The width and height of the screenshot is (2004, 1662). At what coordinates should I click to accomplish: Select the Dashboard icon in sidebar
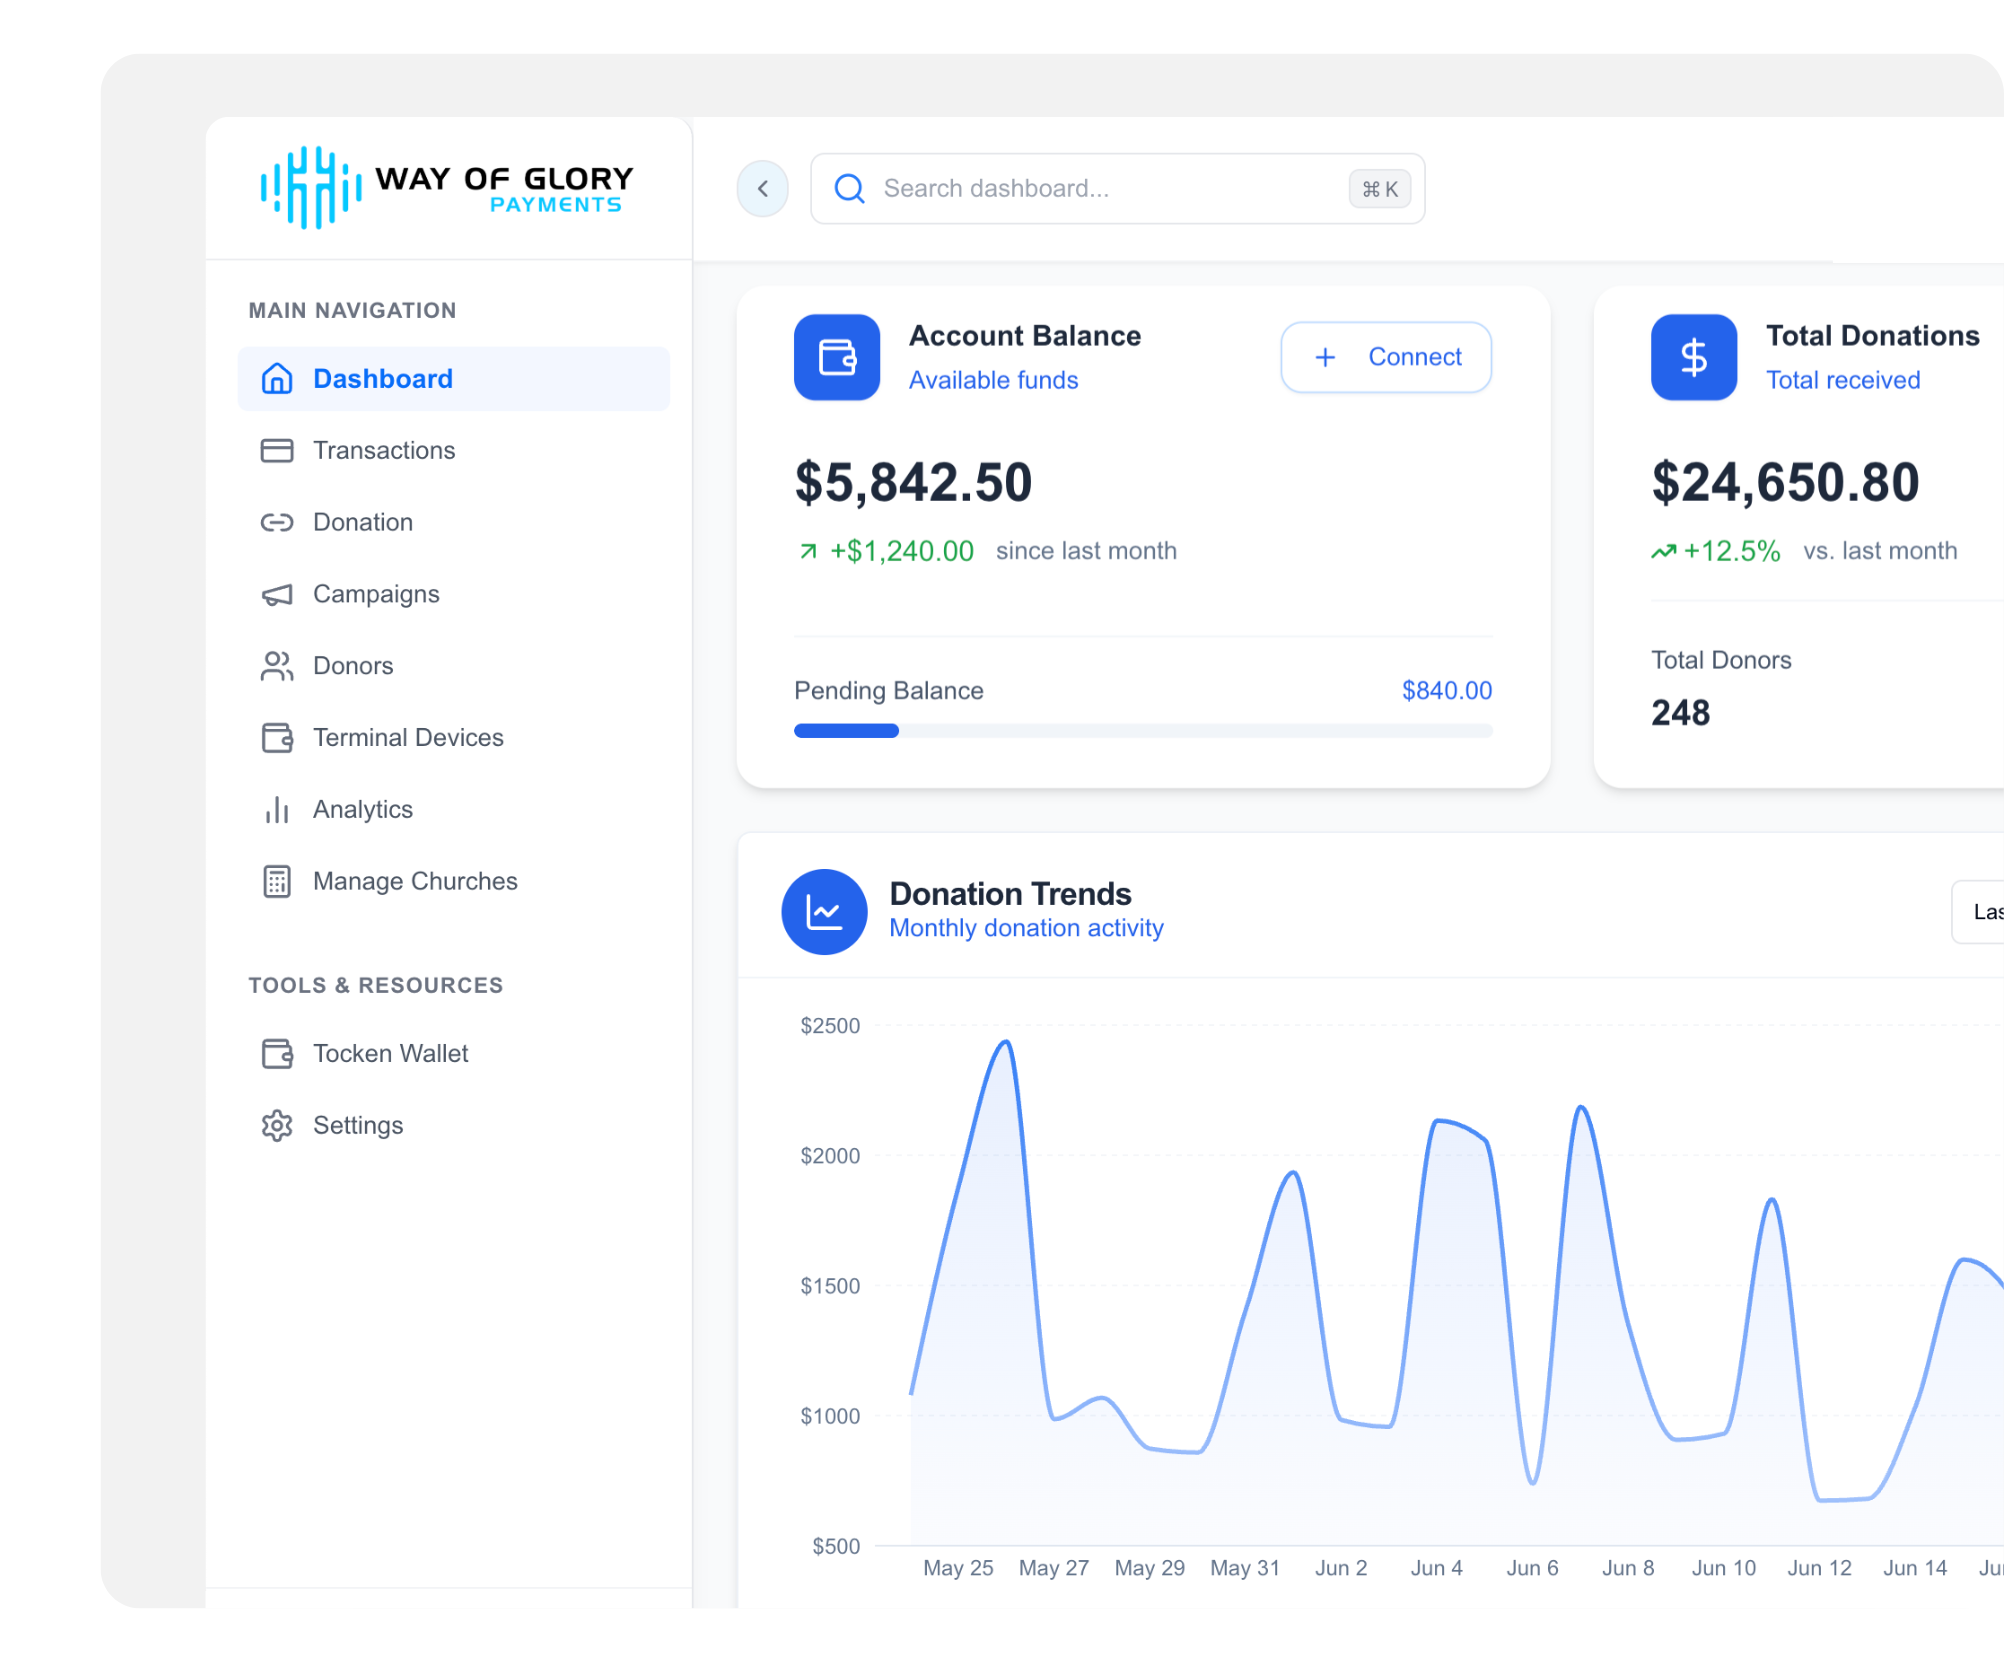[276, 378]
